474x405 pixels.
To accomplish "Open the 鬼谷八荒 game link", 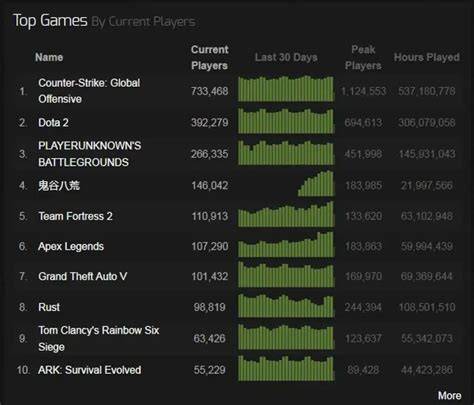I will (59, 185).
